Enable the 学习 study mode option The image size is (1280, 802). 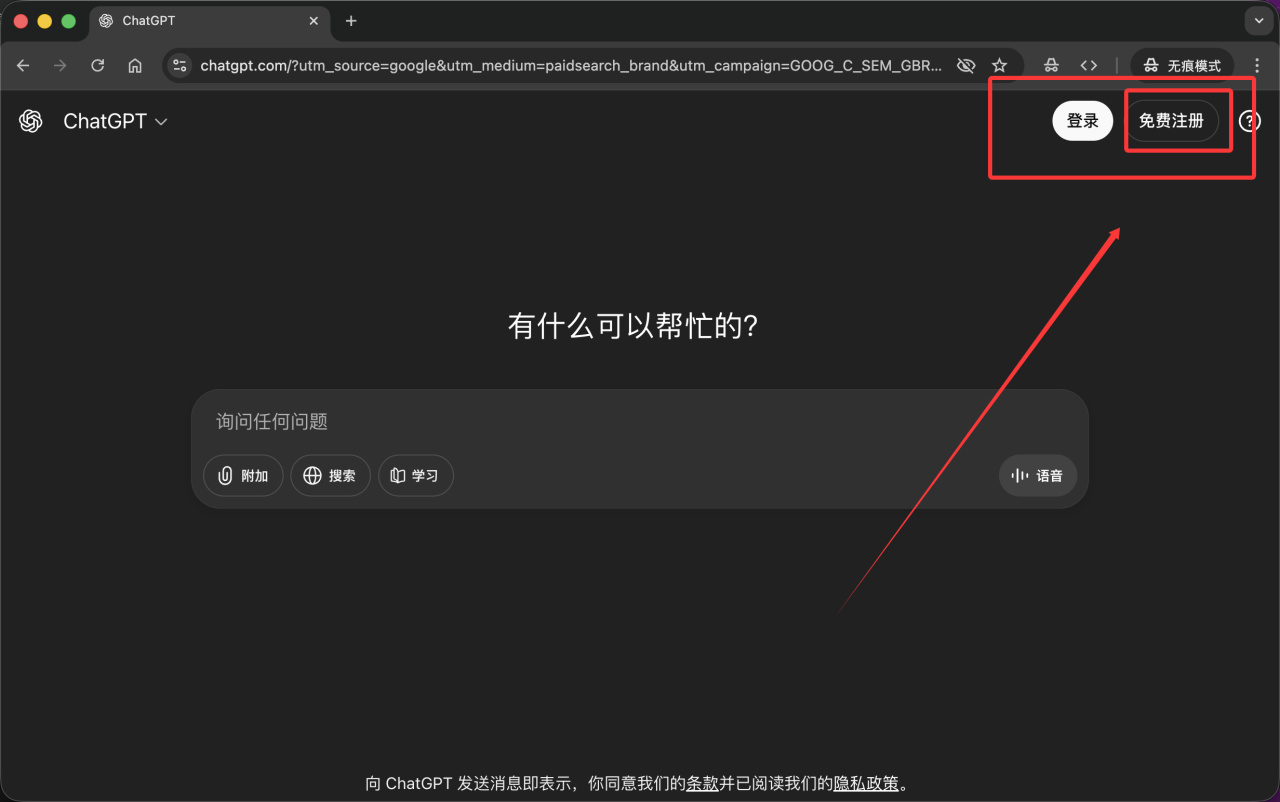point(416,476)
